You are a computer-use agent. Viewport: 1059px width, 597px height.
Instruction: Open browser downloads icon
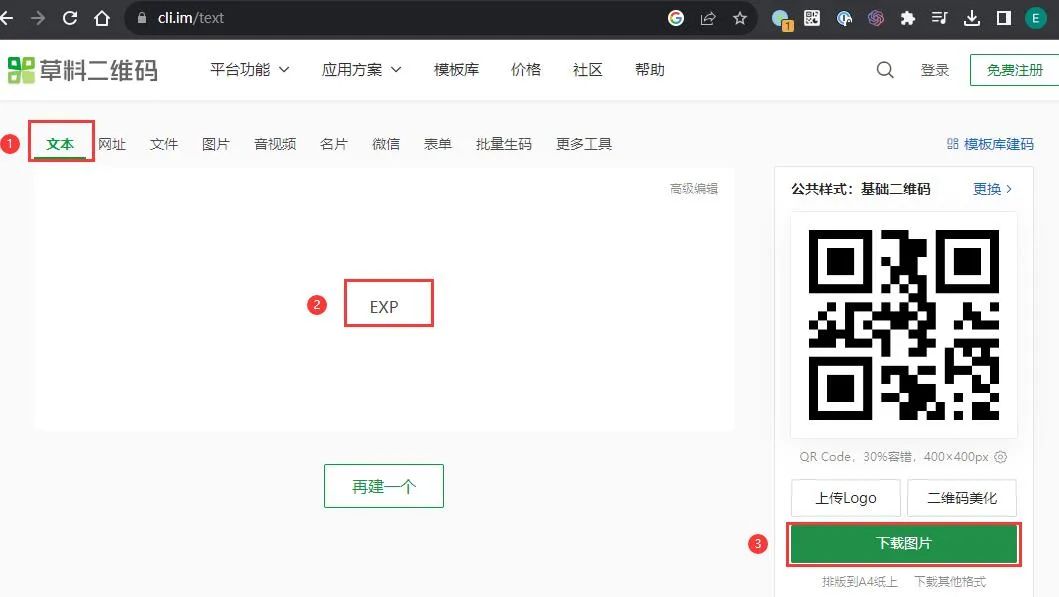(x=972, y=18)
